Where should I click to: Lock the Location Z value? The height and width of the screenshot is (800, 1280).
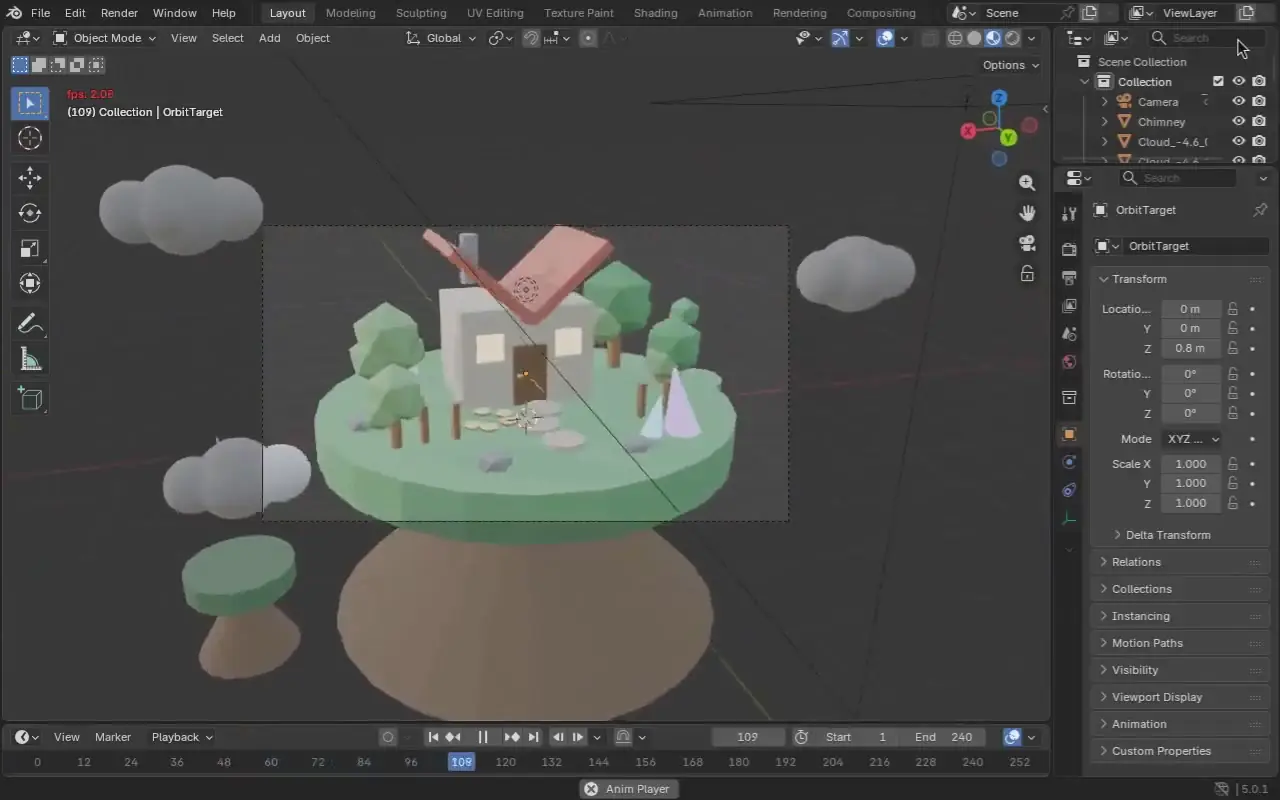(x=1233, y=348)
